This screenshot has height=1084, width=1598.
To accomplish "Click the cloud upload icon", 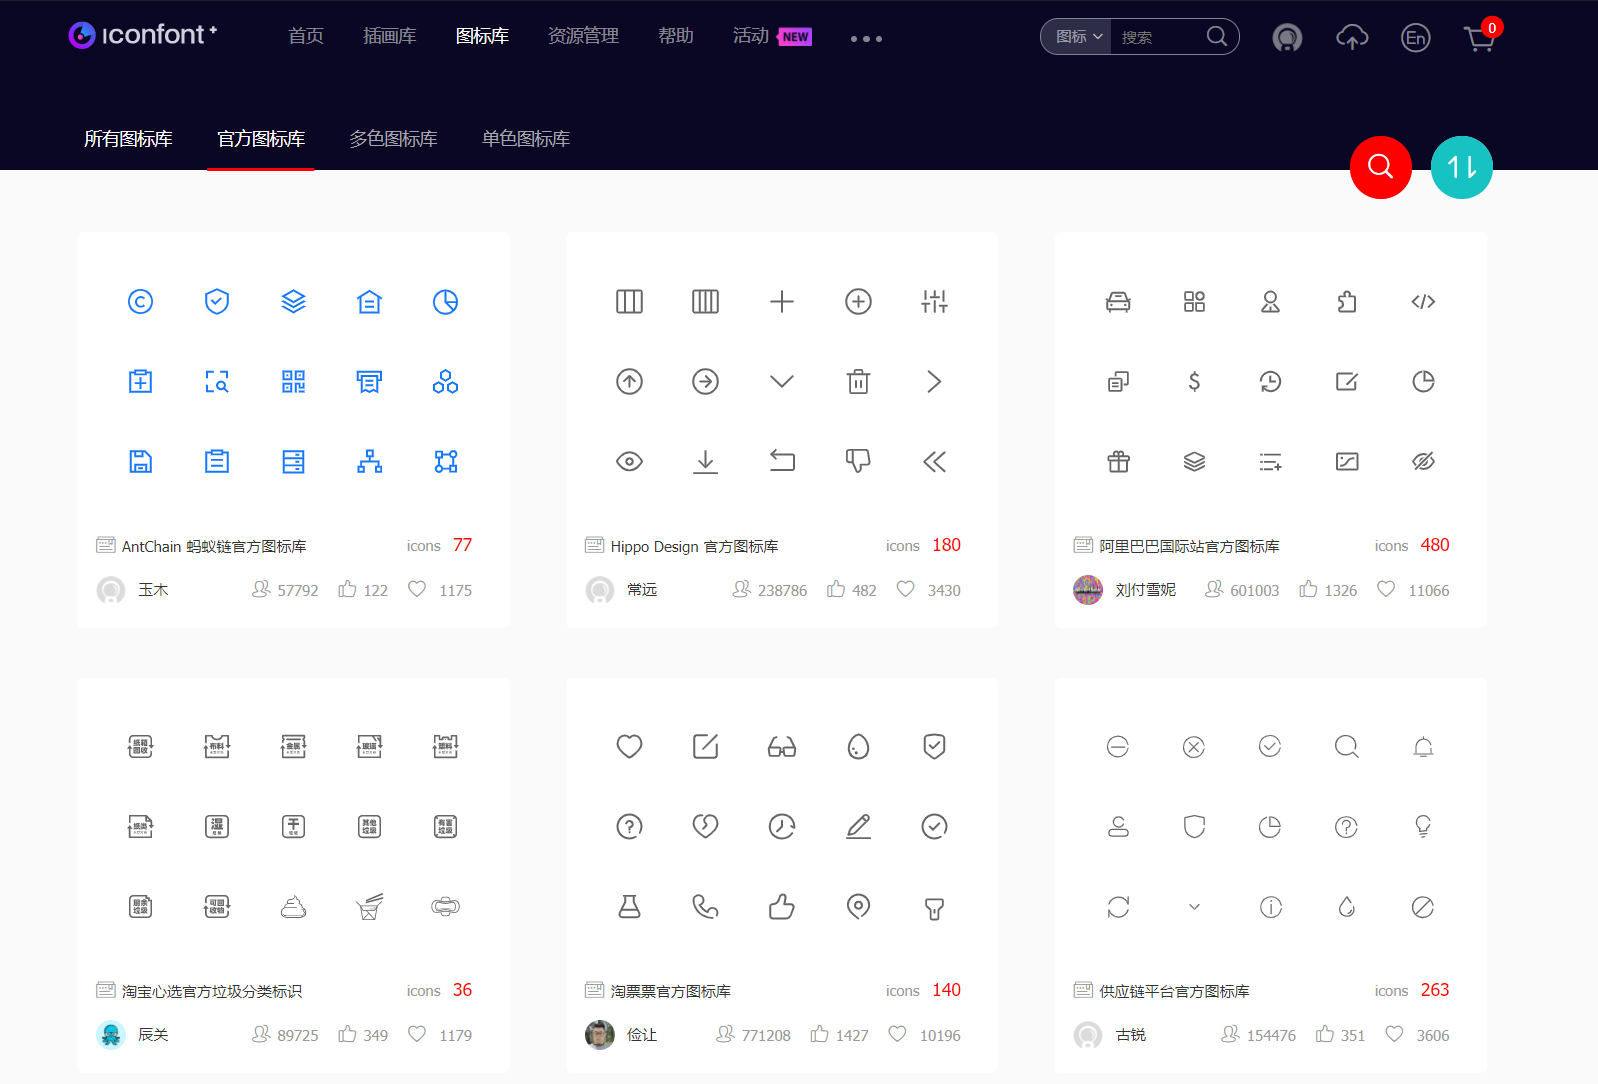I will tap(1352, 38).
